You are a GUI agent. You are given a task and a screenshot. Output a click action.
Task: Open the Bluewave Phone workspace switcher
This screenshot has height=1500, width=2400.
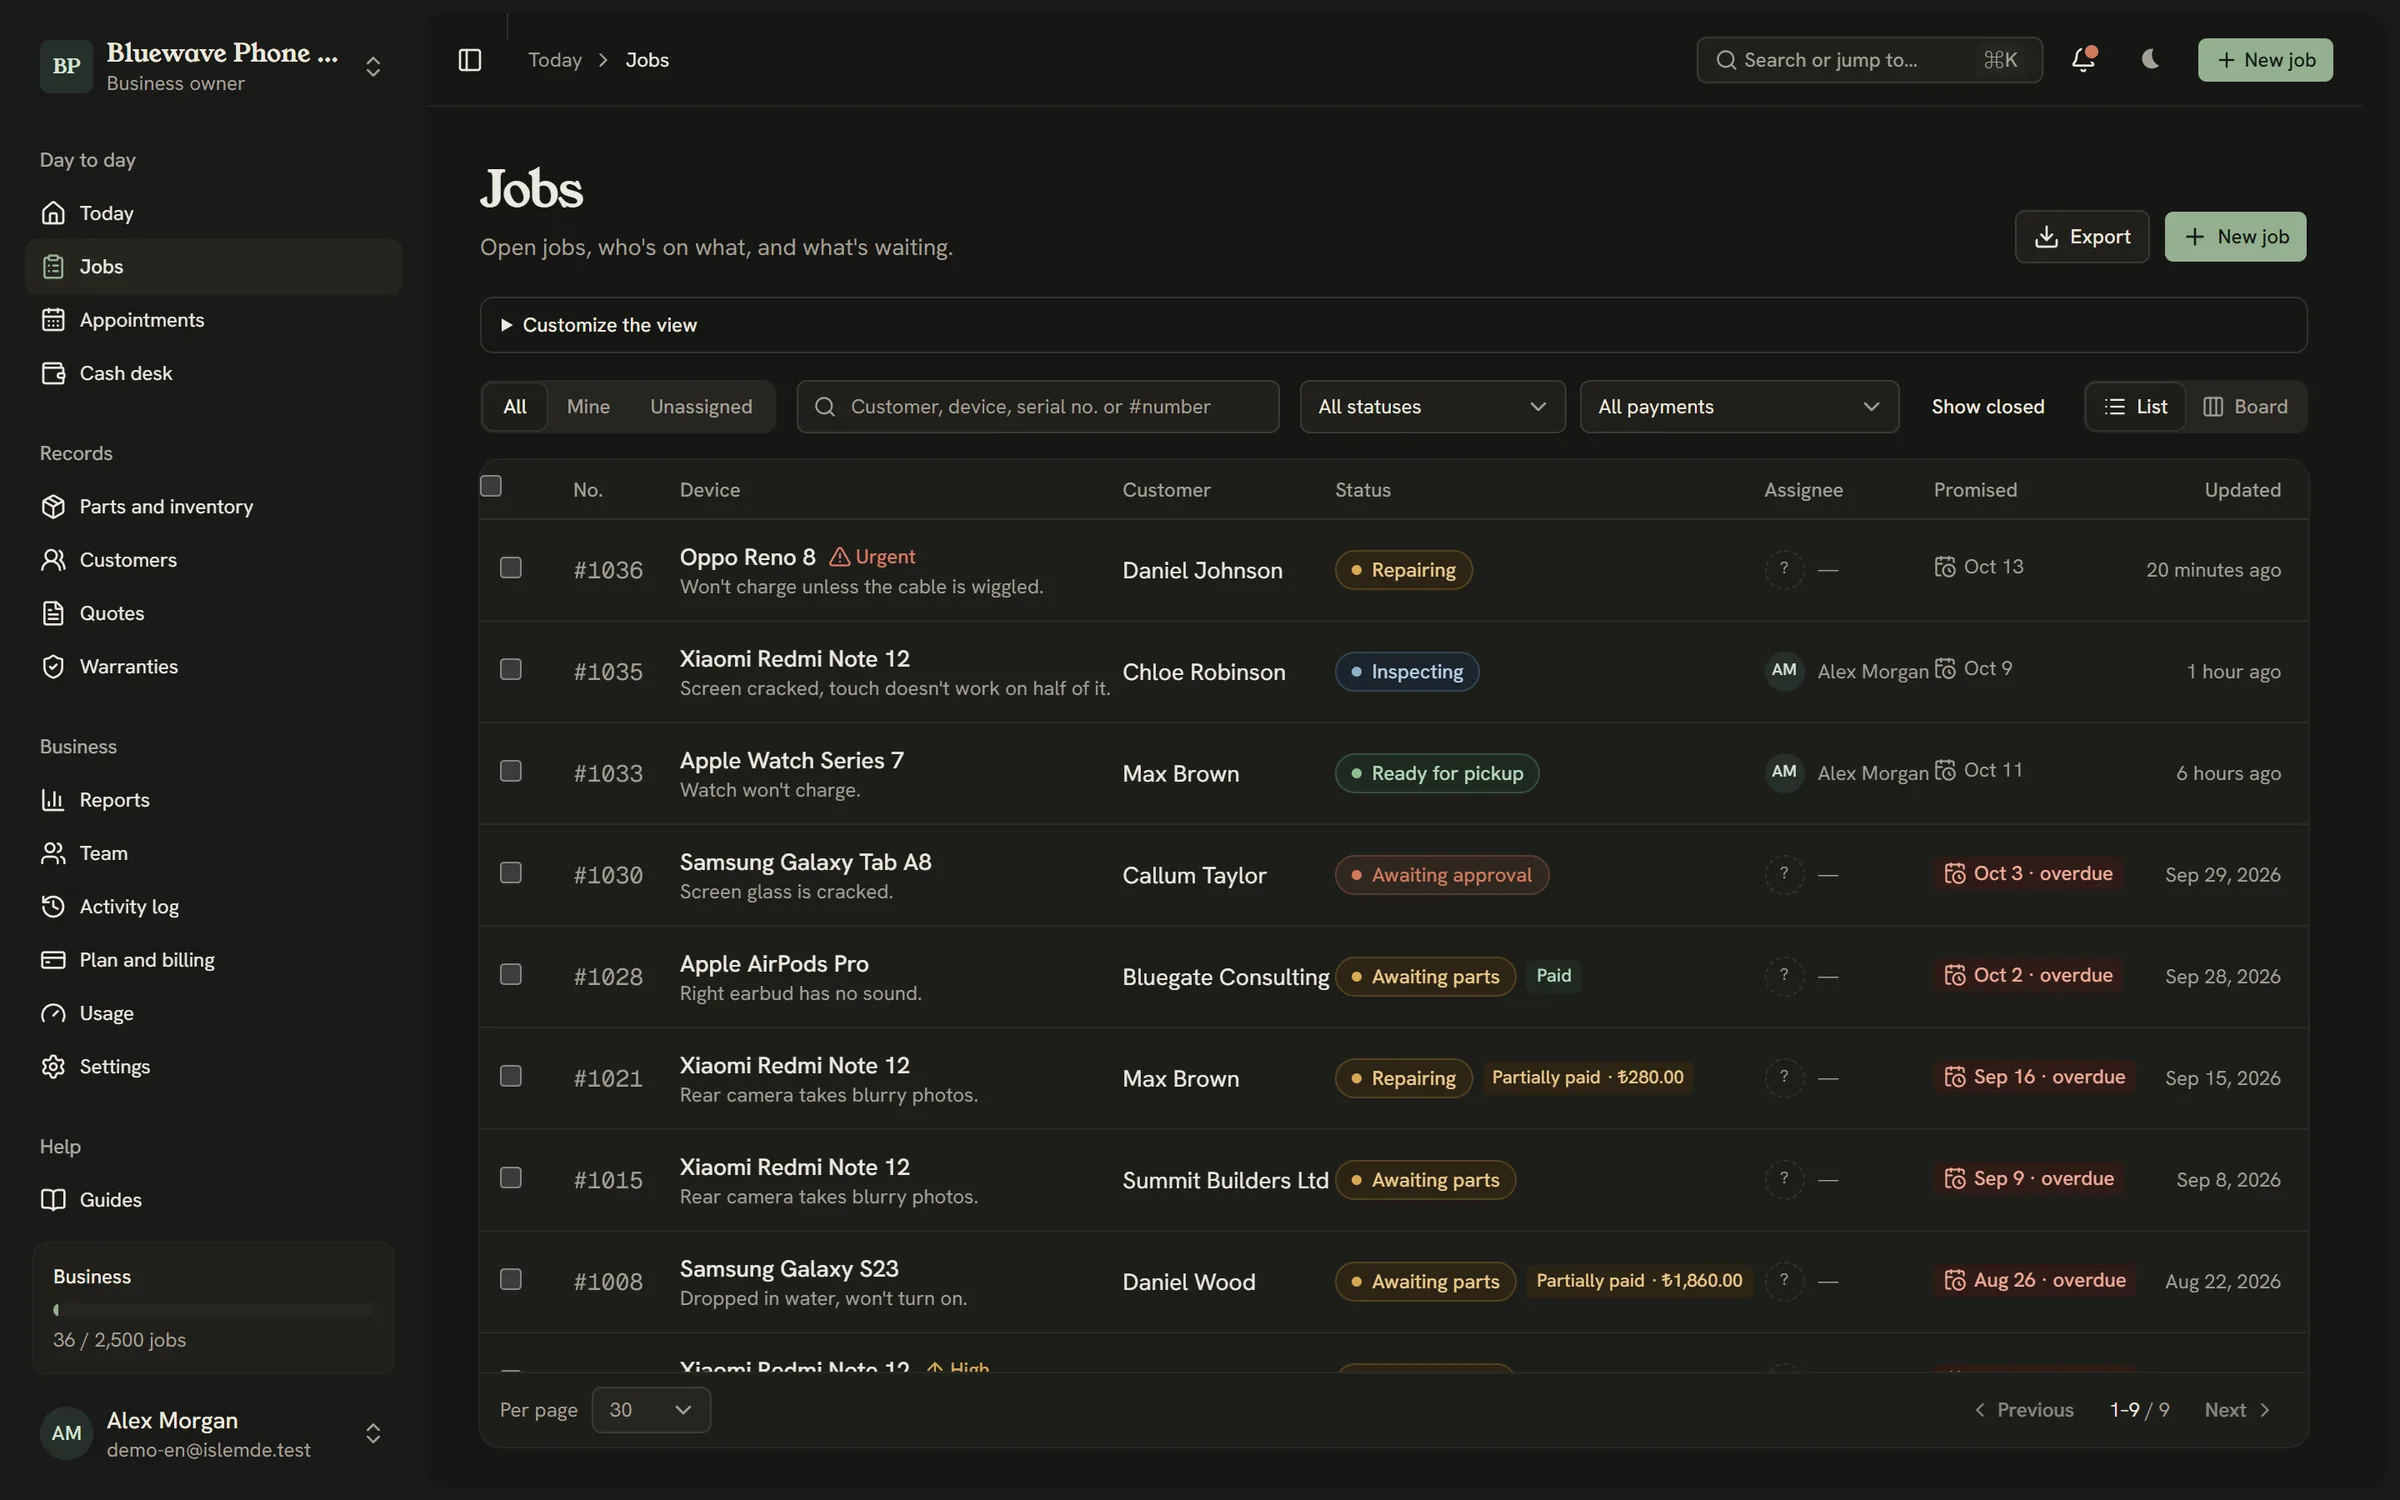tap(213, 66)
